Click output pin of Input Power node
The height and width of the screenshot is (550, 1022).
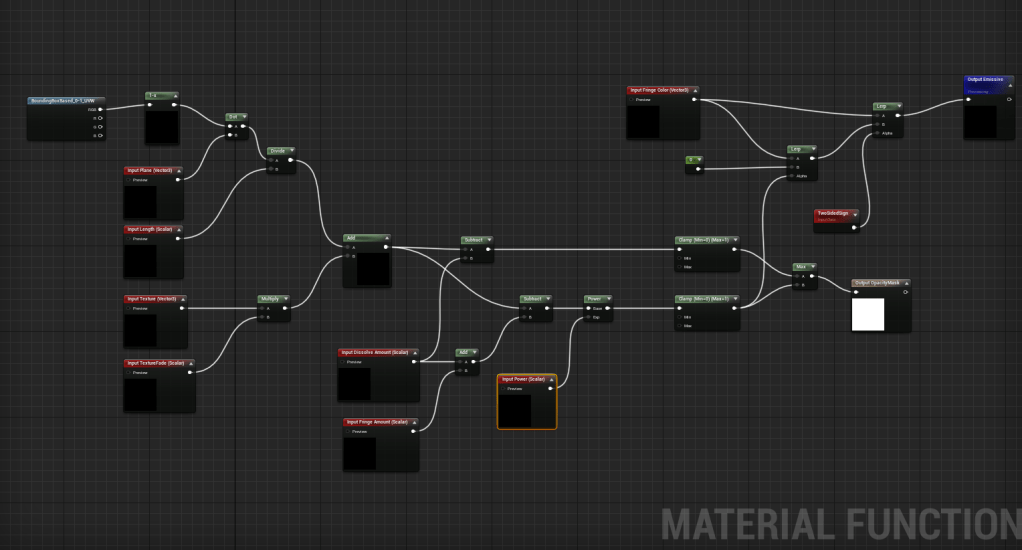(551, 389)
